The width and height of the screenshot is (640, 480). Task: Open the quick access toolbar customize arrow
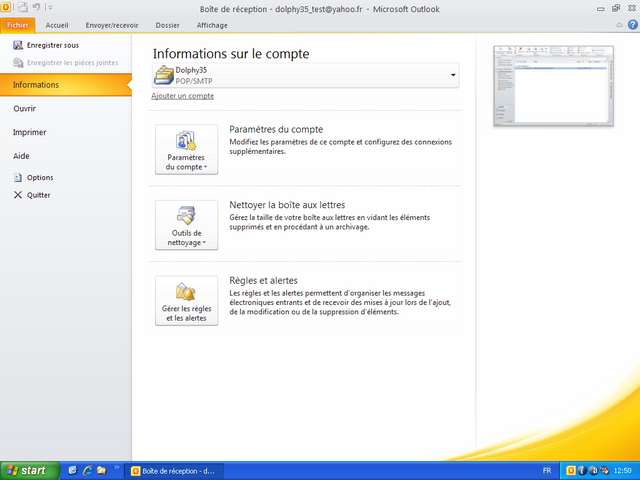50,7
